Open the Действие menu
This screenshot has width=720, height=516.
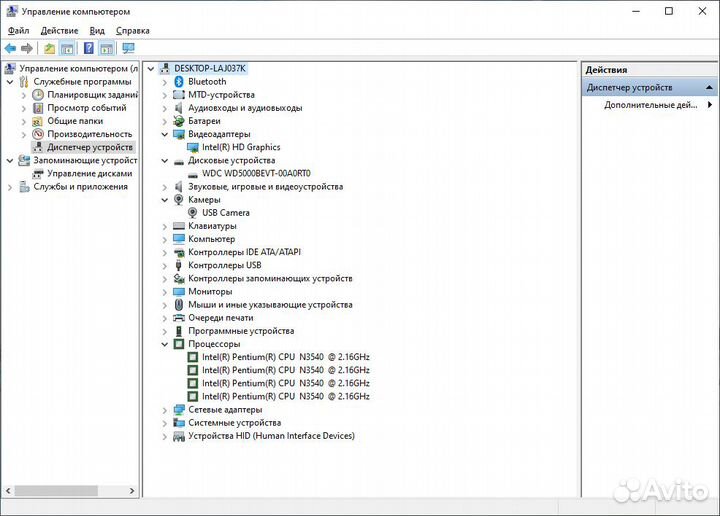(59, 31)
